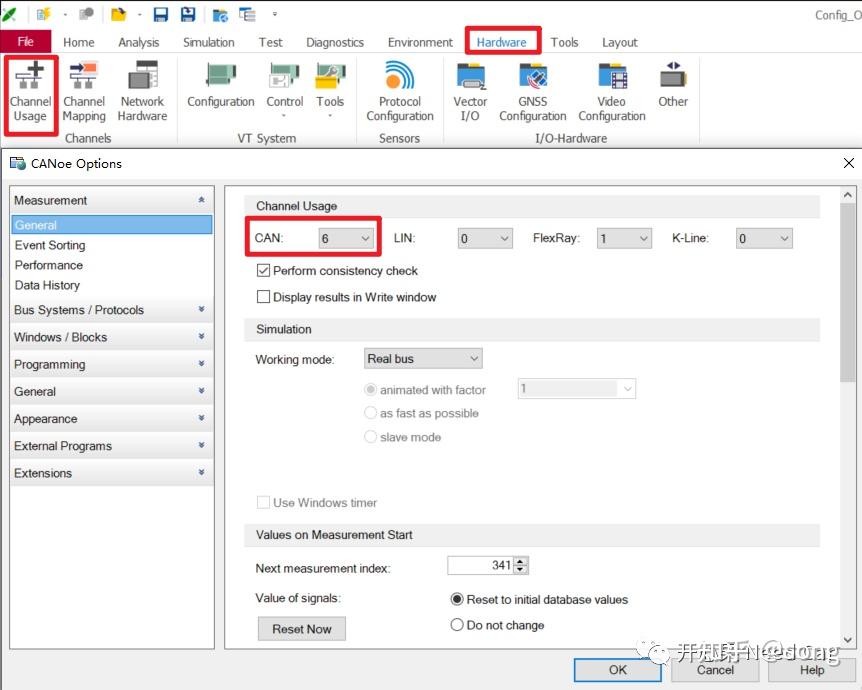This screenshot has height=690, width=862.
Task: Expand External Programs section
Action: point(201,446)
